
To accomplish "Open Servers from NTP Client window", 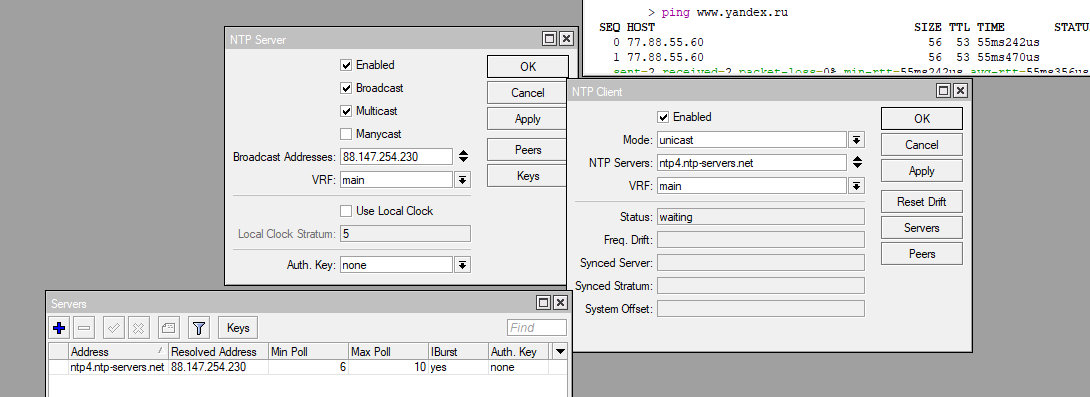I will click(x=922, y=228).
